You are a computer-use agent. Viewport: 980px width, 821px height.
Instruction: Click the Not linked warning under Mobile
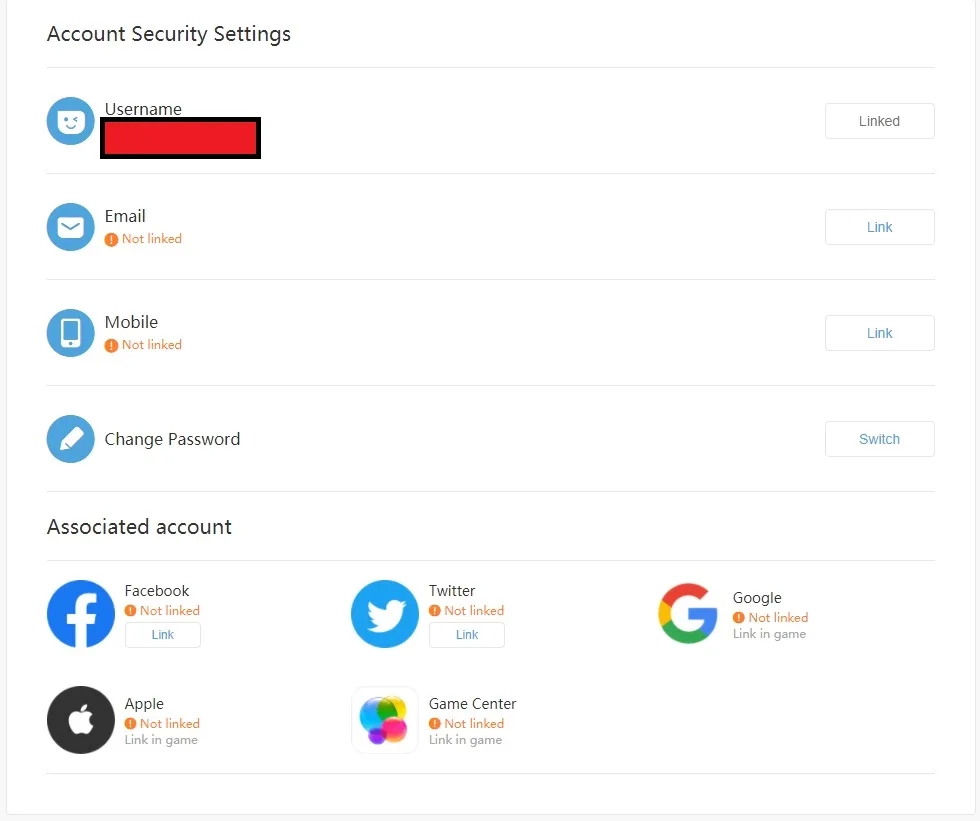(143, 345)
